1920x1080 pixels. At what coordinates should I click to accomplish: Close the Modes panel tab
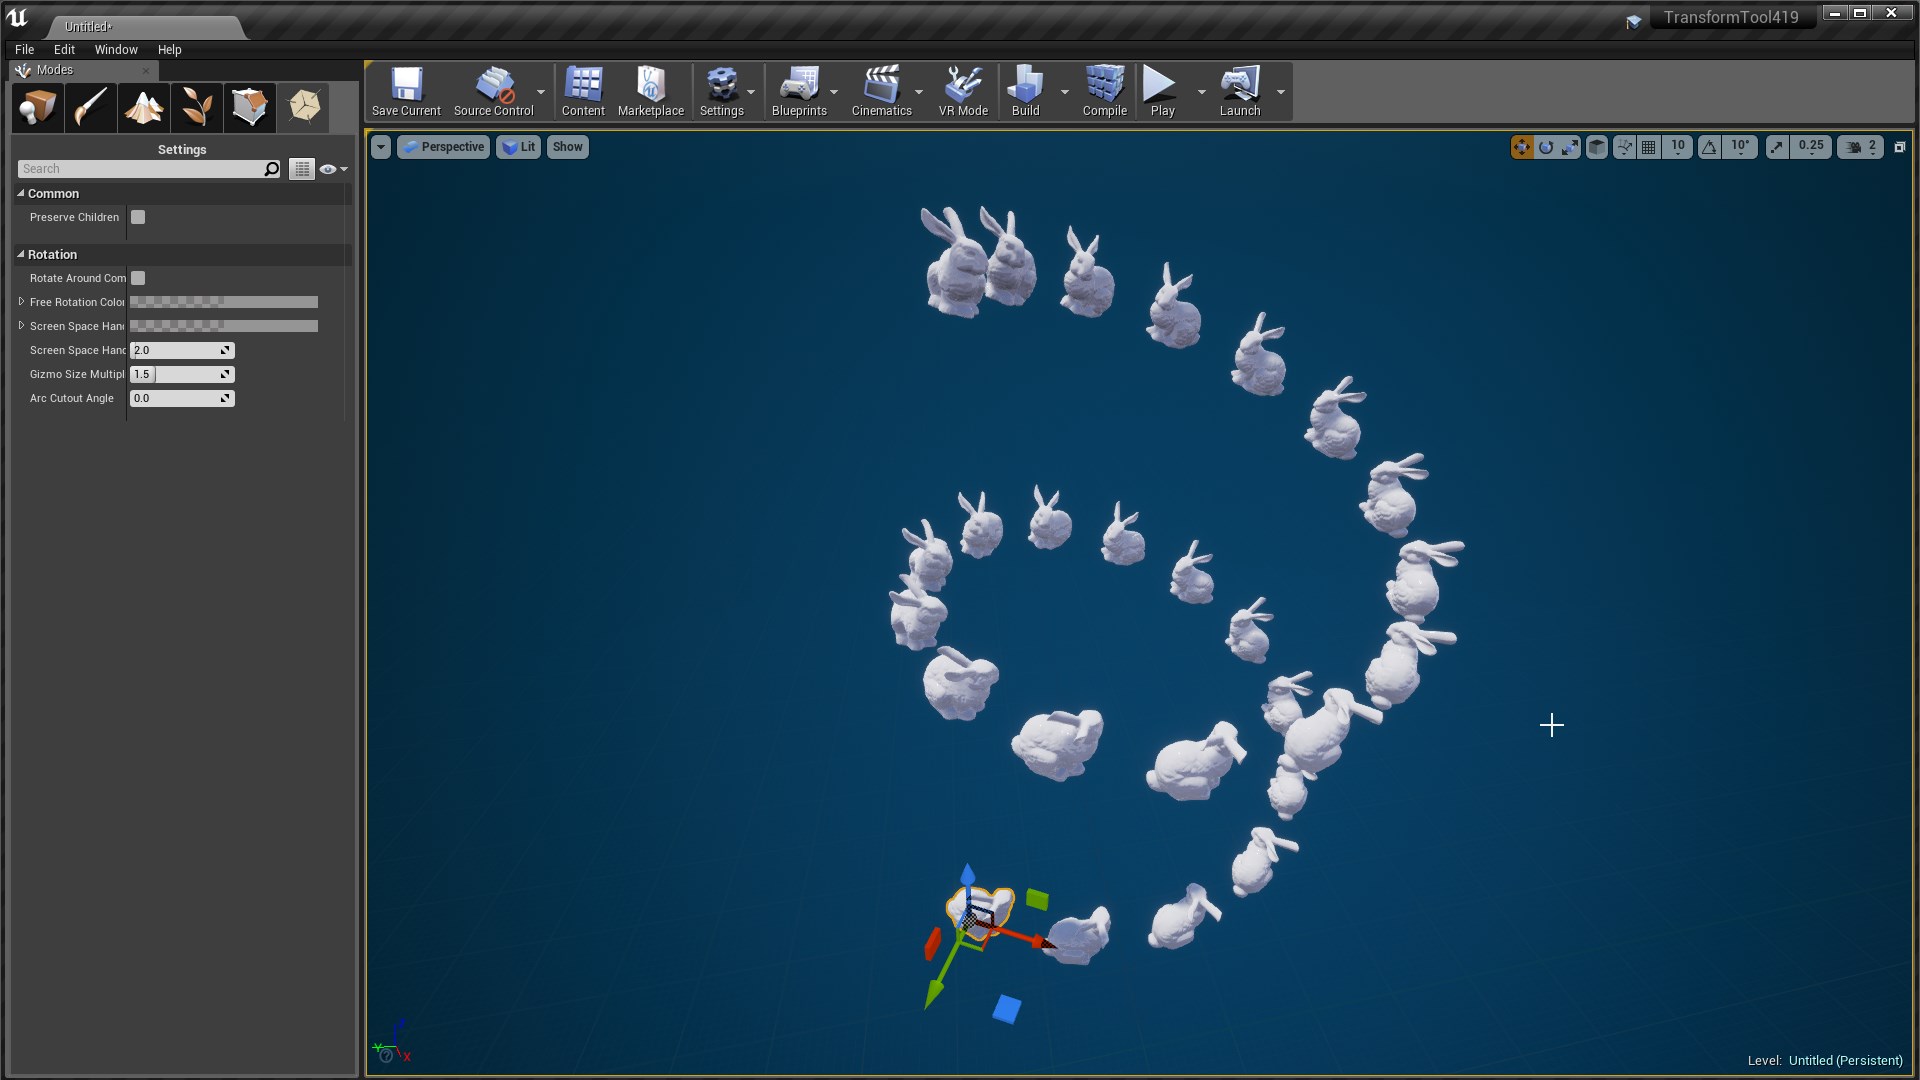point(146,71)
